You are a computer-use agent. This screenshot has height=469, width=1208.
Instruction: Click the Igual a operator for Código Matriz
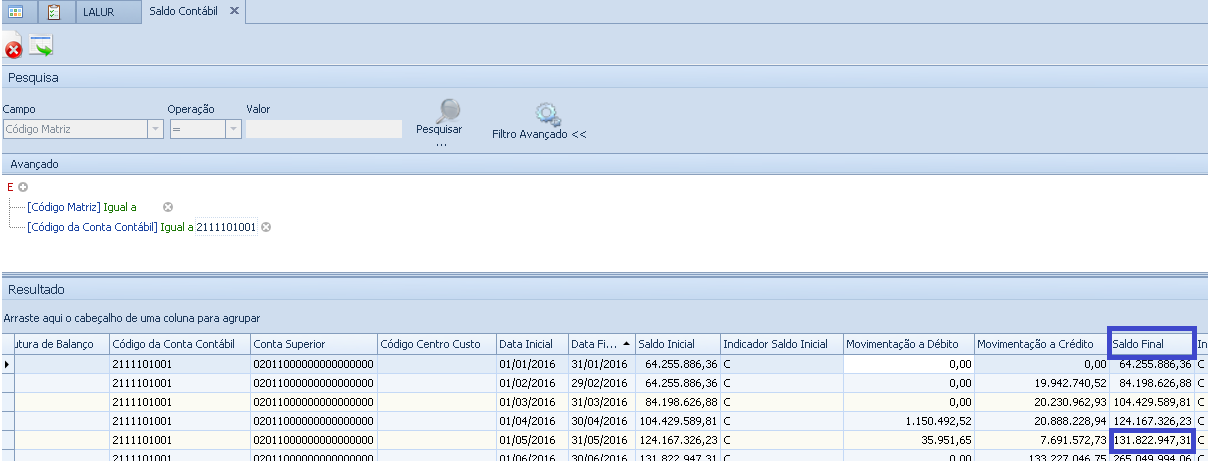pyautogui.click(x=120, y=207)
